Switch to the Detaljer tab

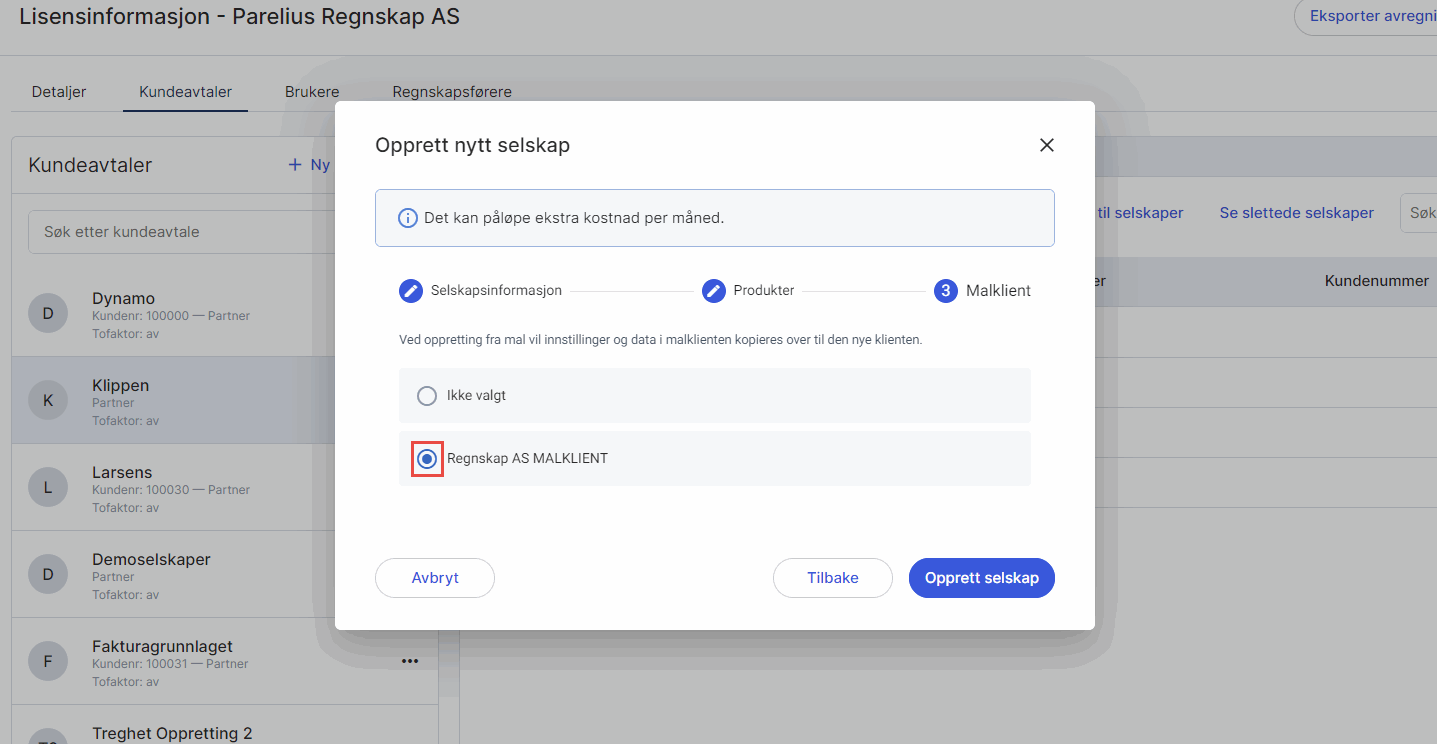tap(59, 92)
